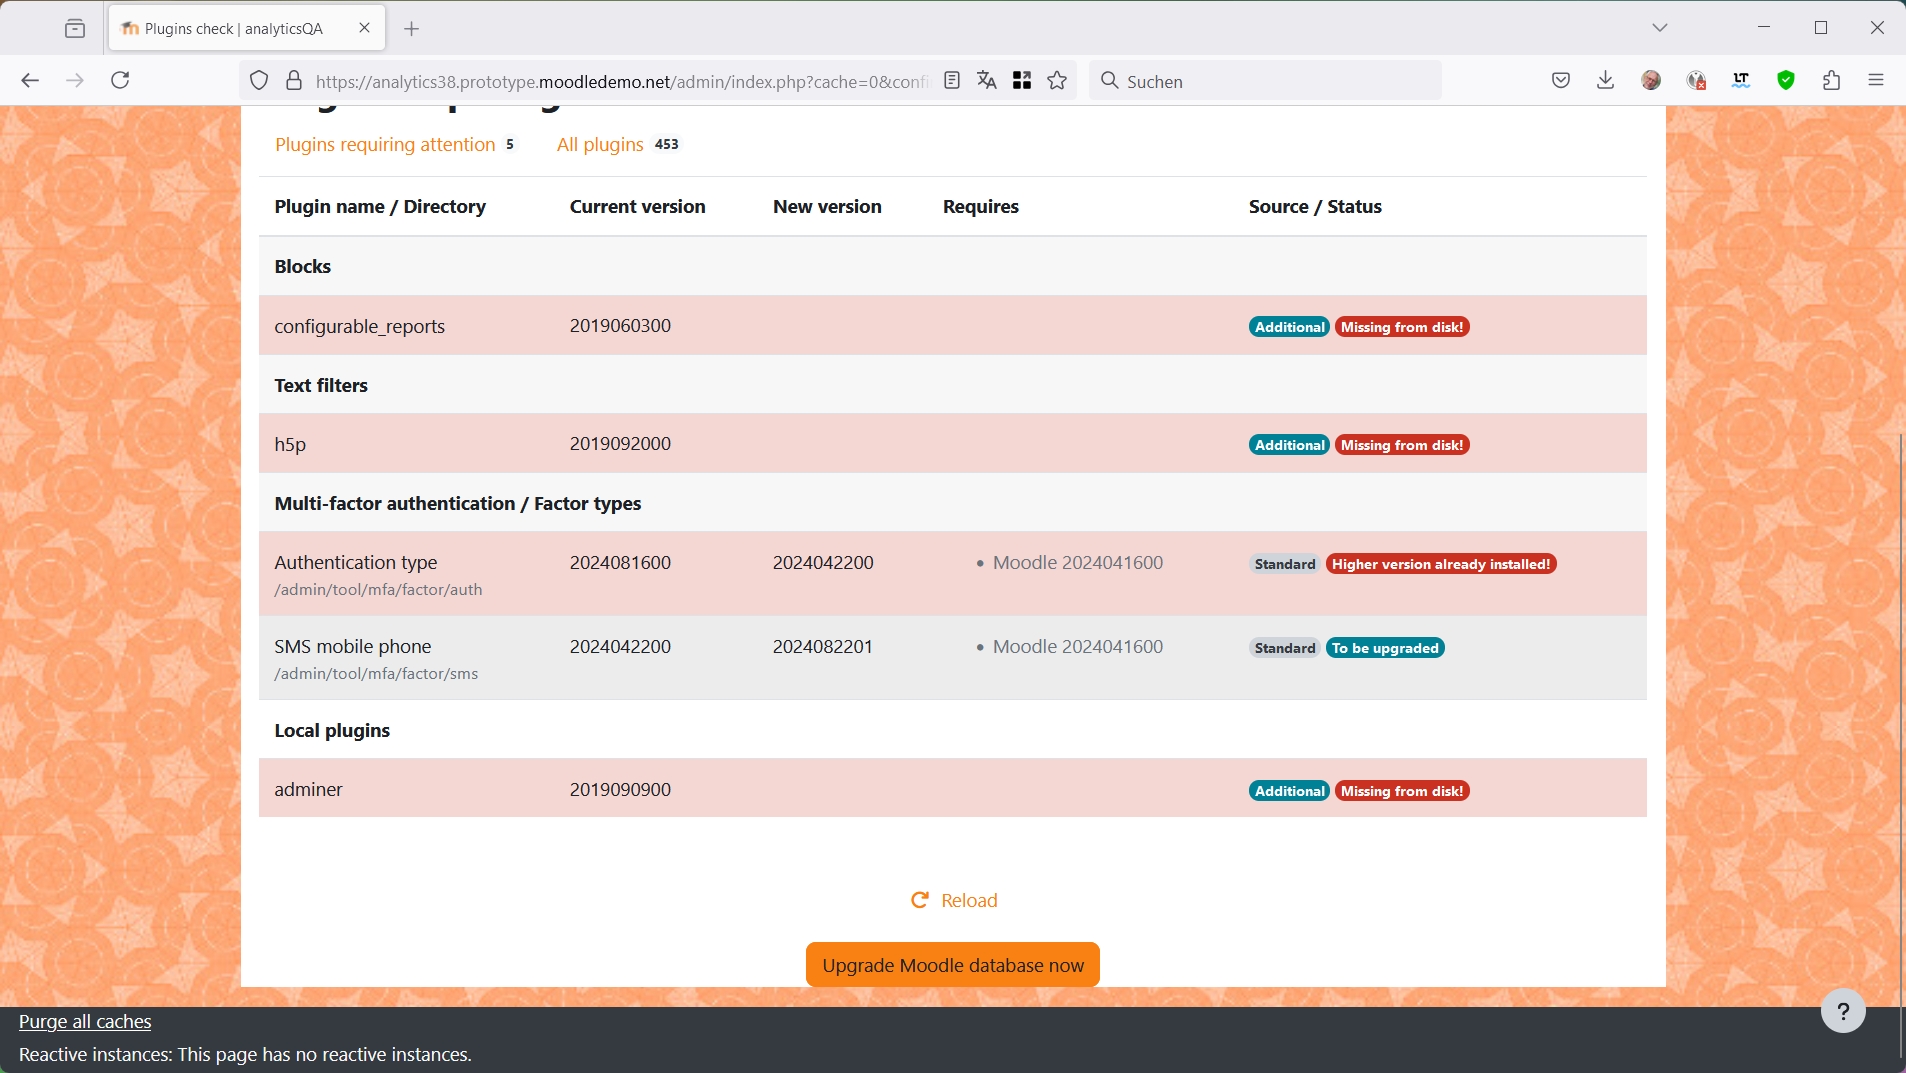The image size is (1906, 1073).
Task: Click the Blocks section heading
Action: 303,266
